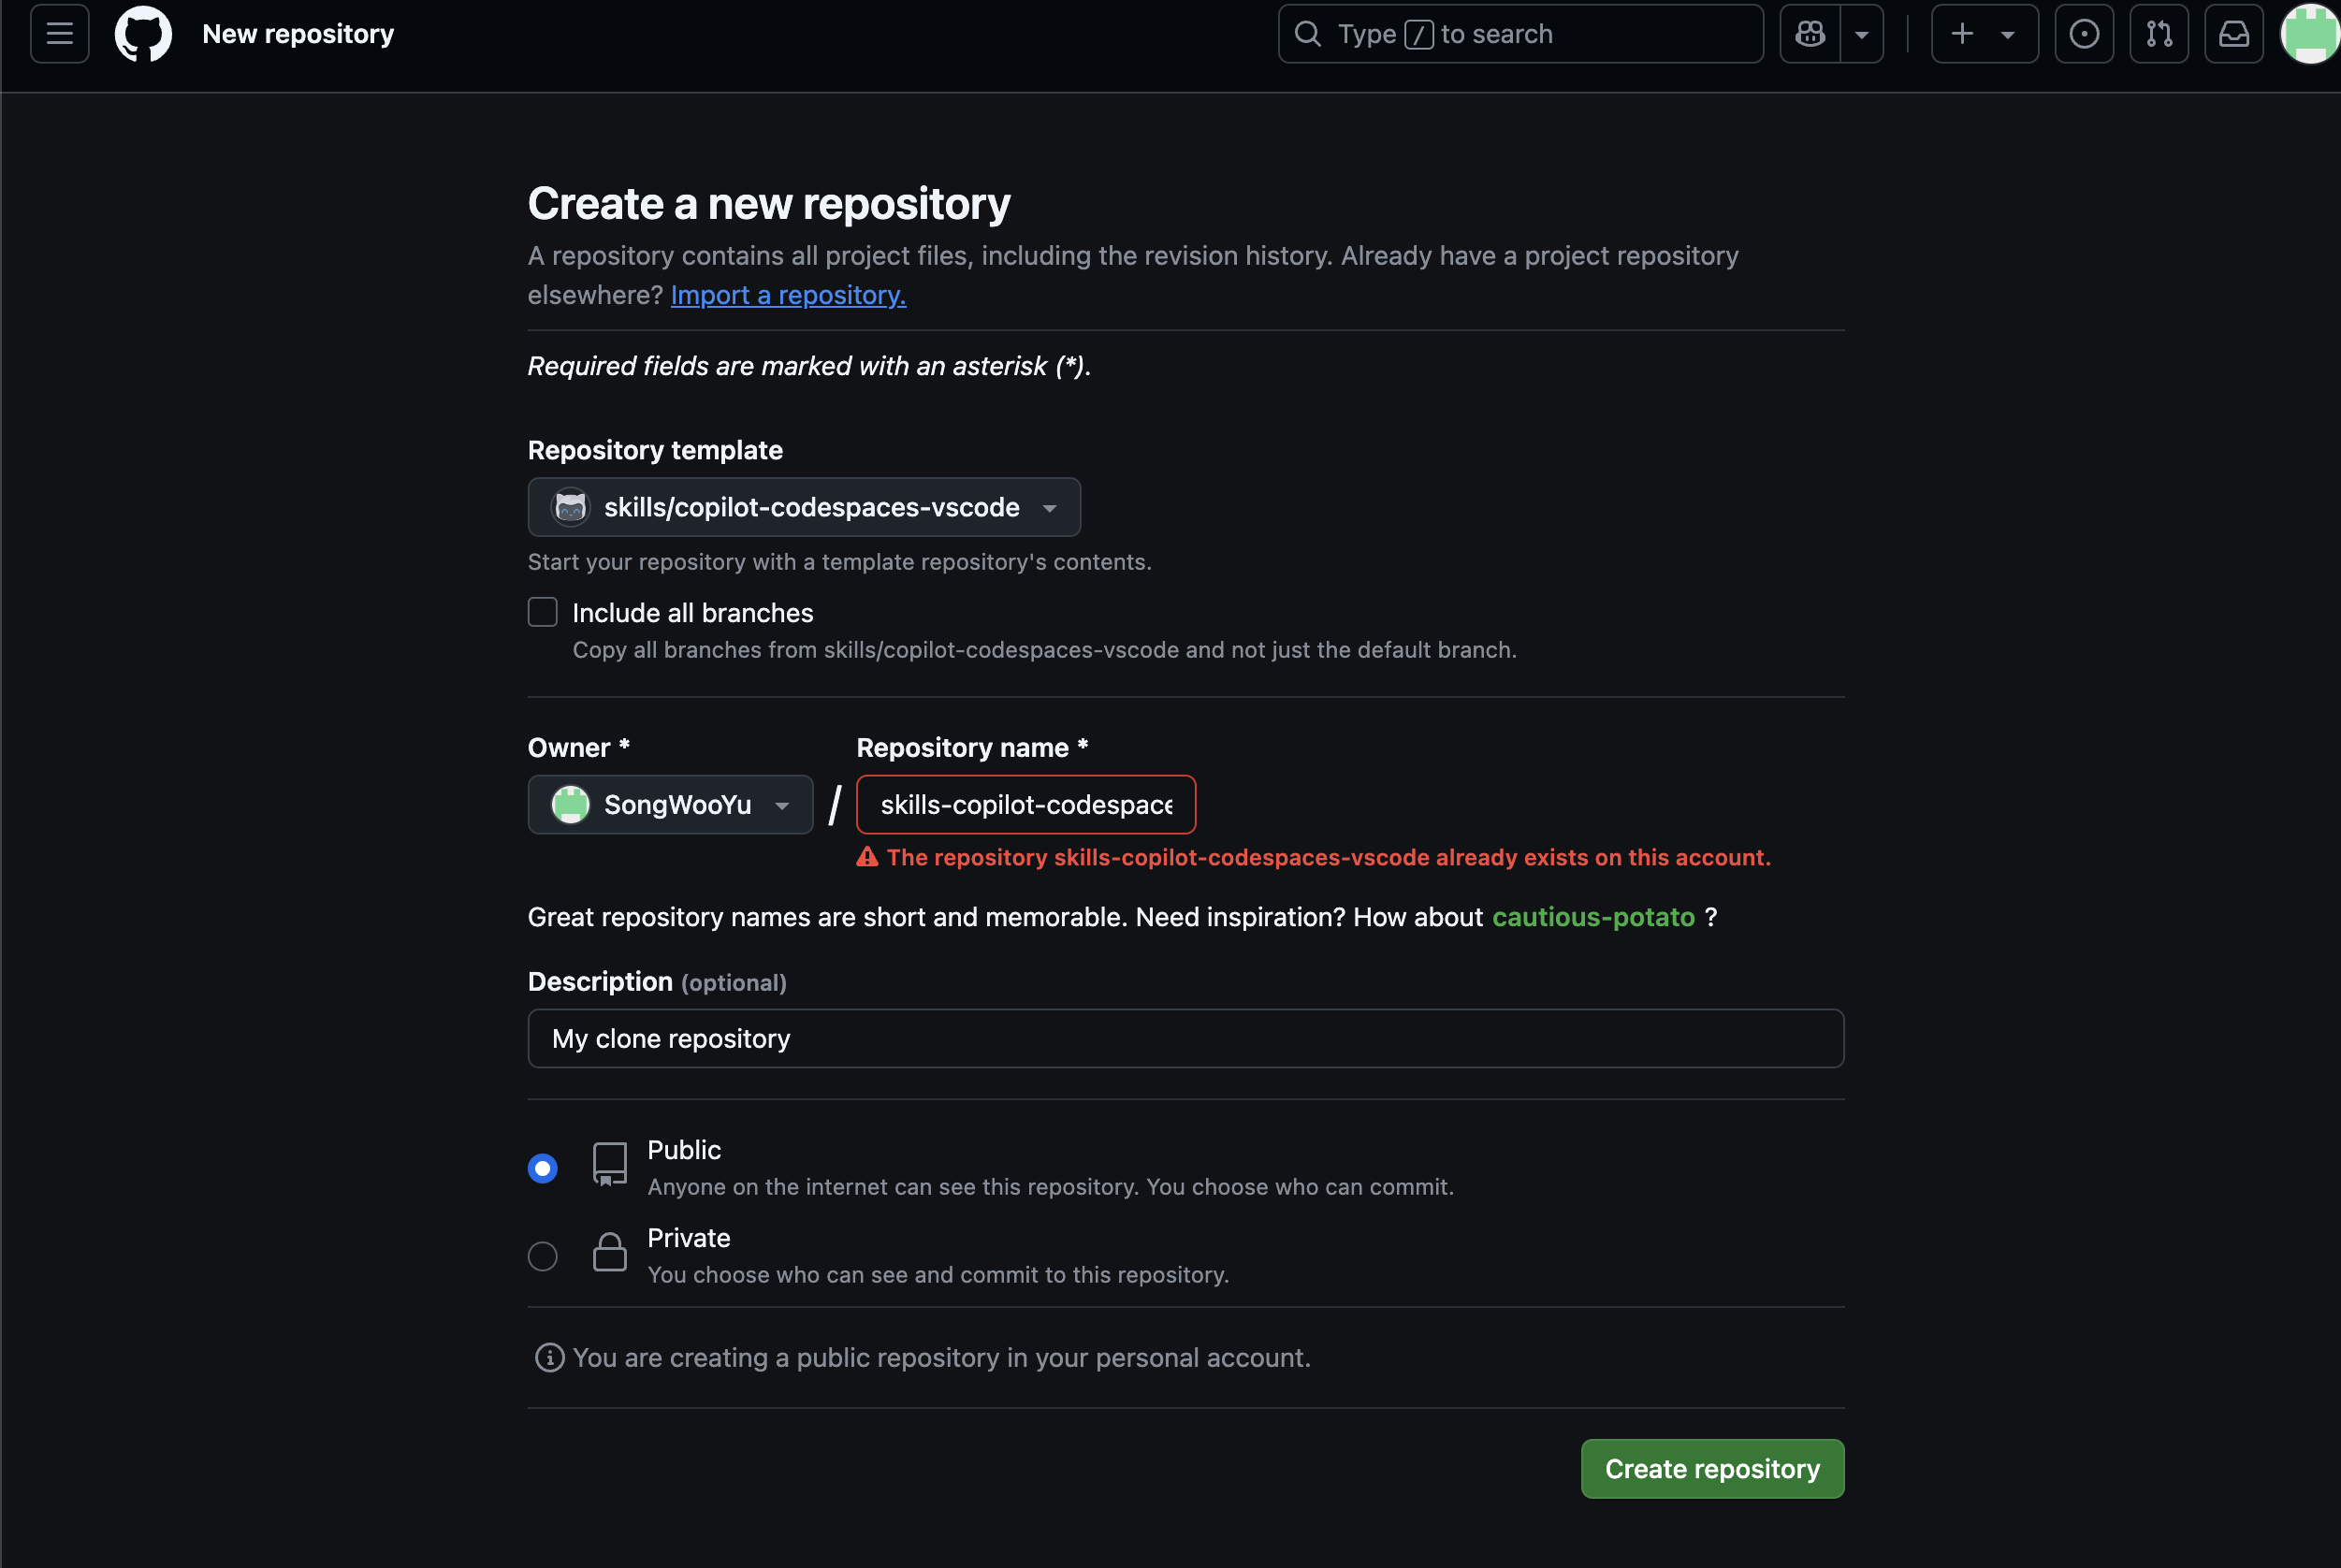Expand the Repository template dropdown
This screenshot has width=2341, height=1568.
[804, 507]
